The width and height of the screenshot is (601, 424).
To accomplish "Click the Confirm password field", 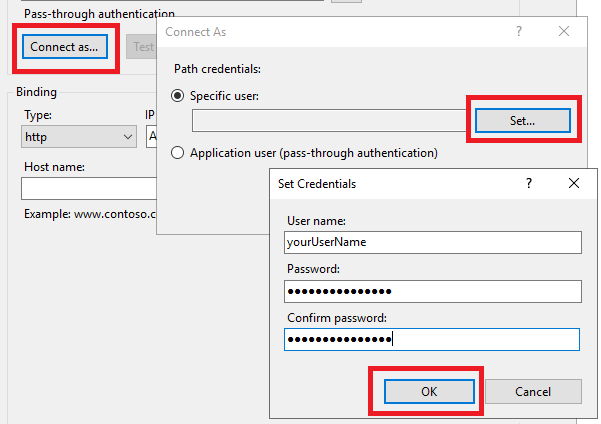I will 432,340.
